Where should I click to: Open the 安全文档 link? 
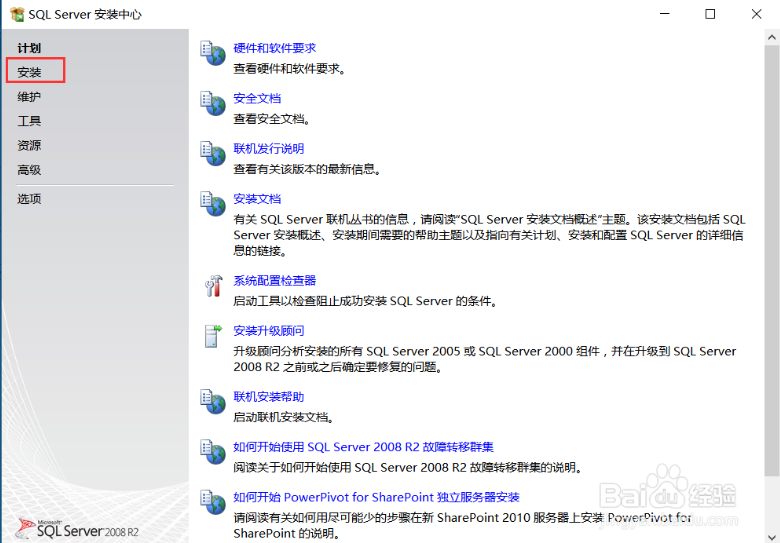point(257,98)
